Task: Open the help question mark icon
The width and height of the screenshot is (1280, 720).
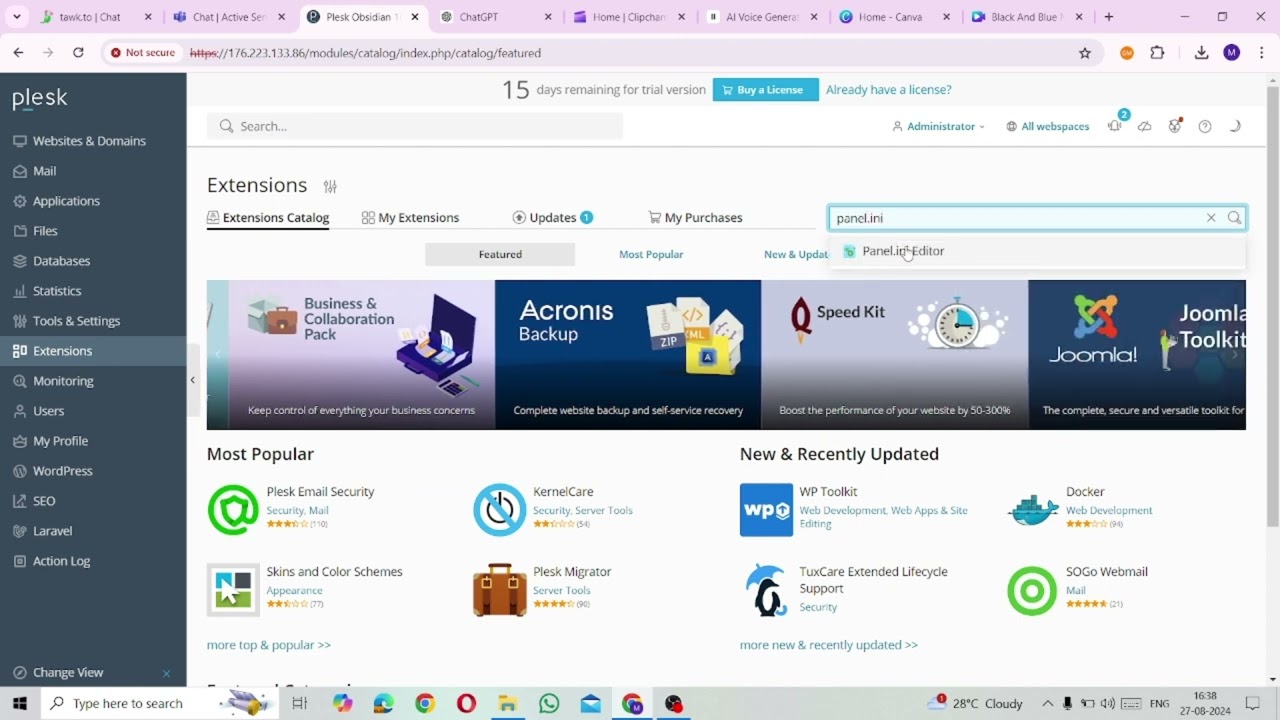Action: point(1205,126)
